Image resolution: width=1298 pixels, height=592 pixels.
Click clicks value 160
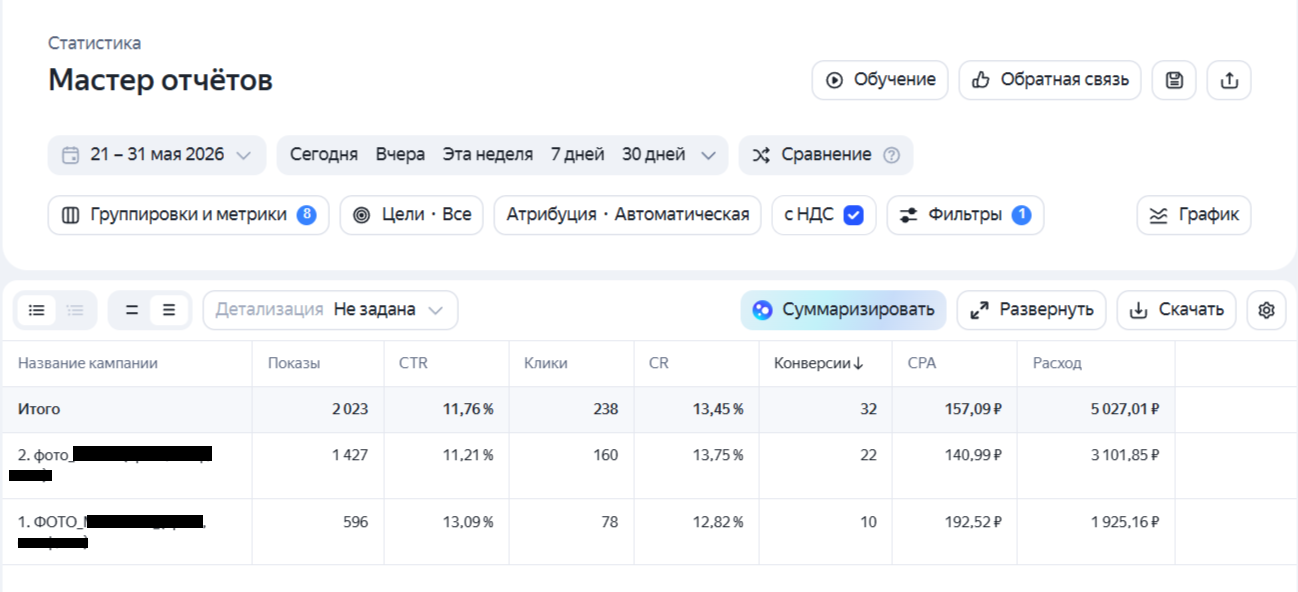(x=605, y=455)
